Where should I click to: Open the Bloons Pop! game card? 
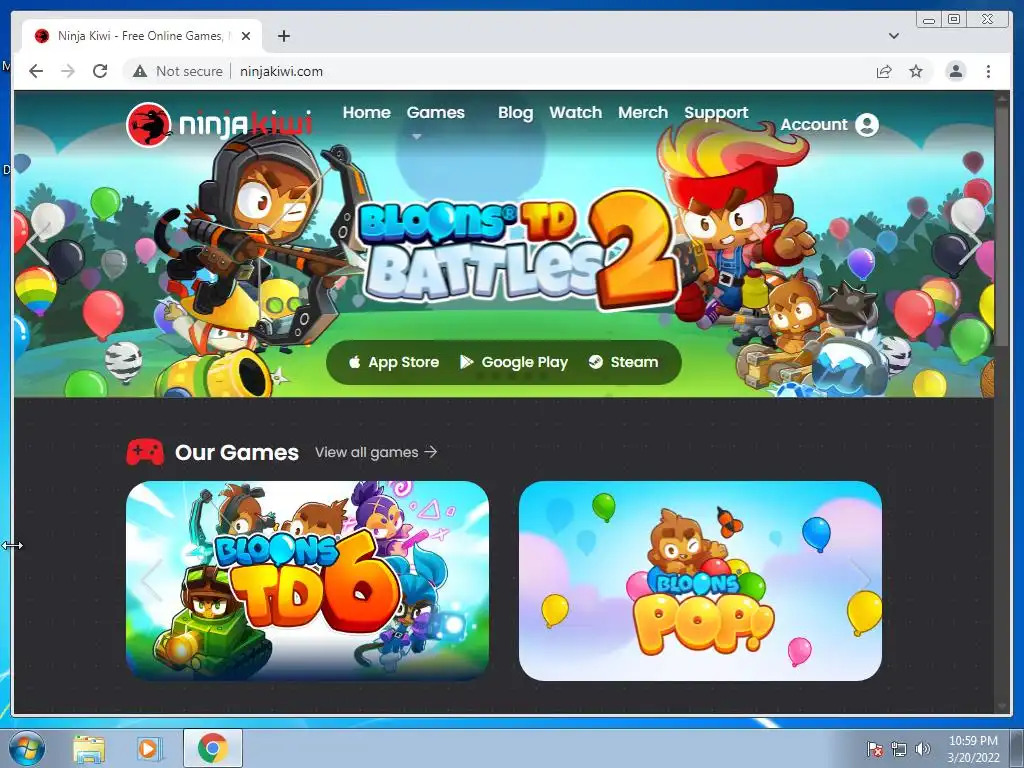(700, 581)
